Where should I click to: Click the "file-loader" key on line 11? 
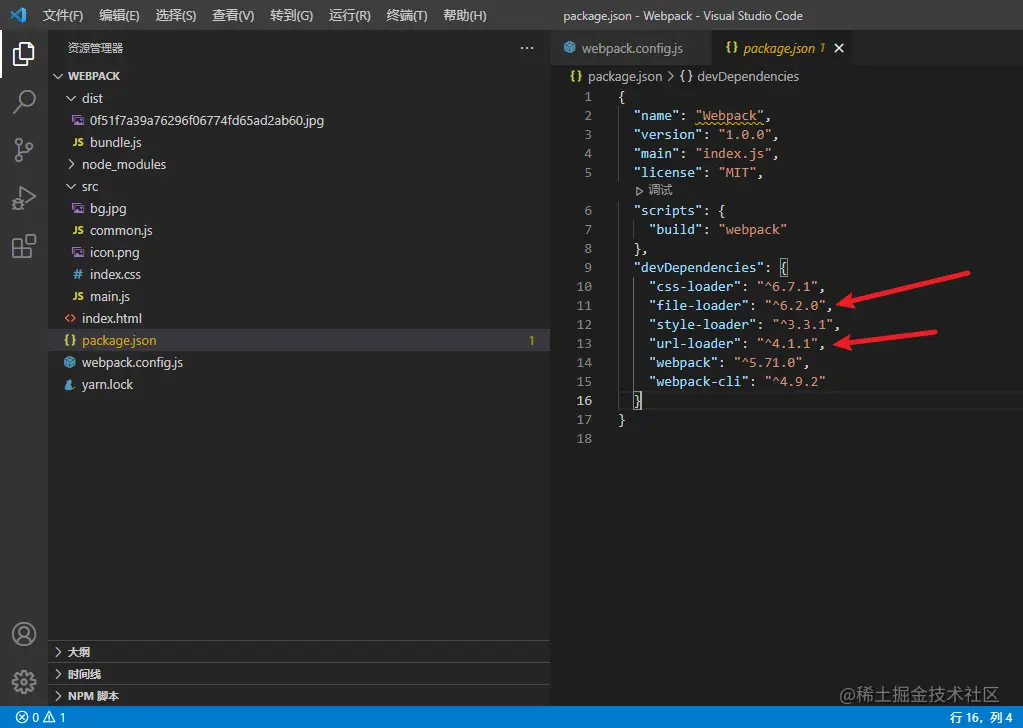click(x=698, y=305)
